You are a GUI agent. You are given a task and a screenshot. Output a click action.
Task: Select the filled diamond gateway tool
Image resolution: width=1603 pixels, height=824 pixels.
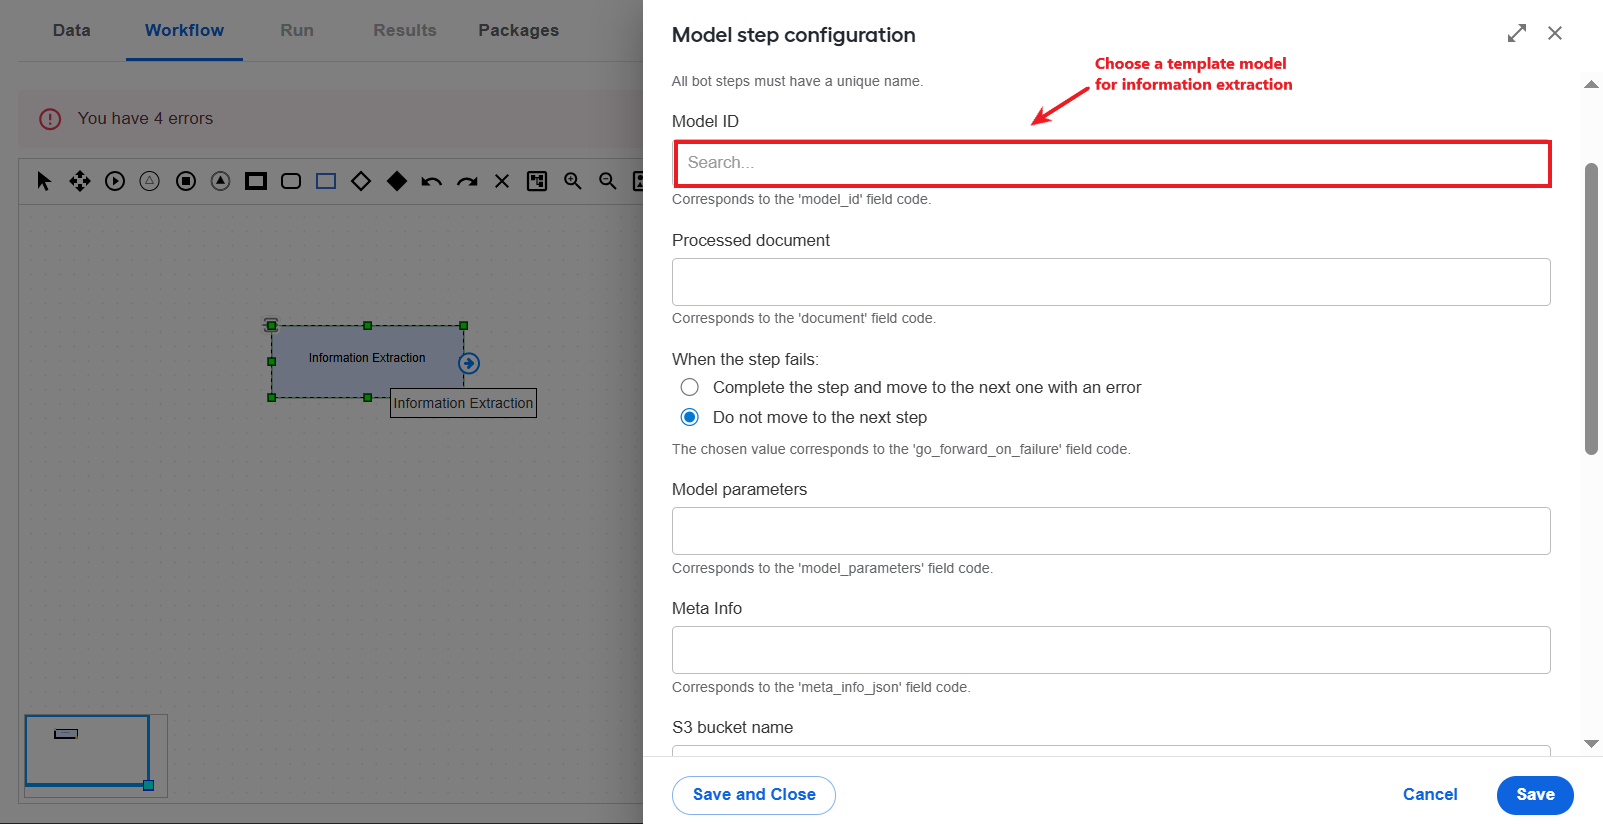pos(397,181)
